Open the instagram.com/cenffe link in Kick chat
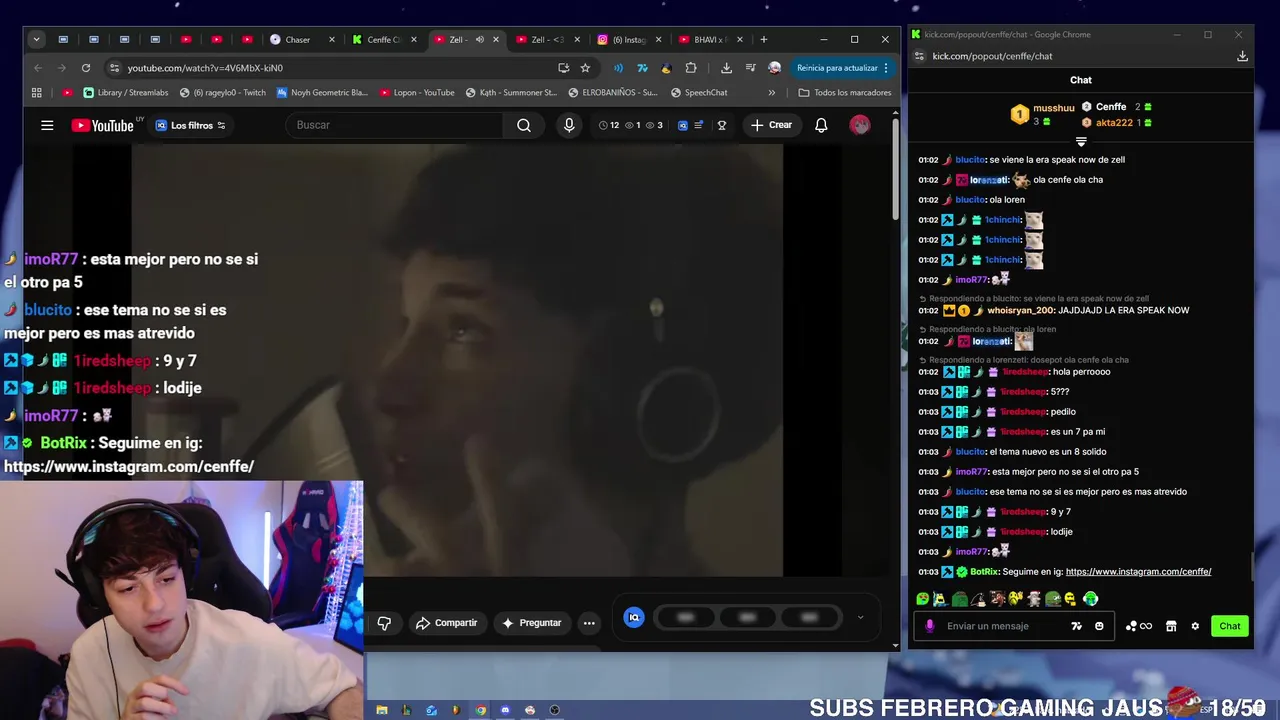This screenshot has width=1280, height=720. tap(1138, 572)
